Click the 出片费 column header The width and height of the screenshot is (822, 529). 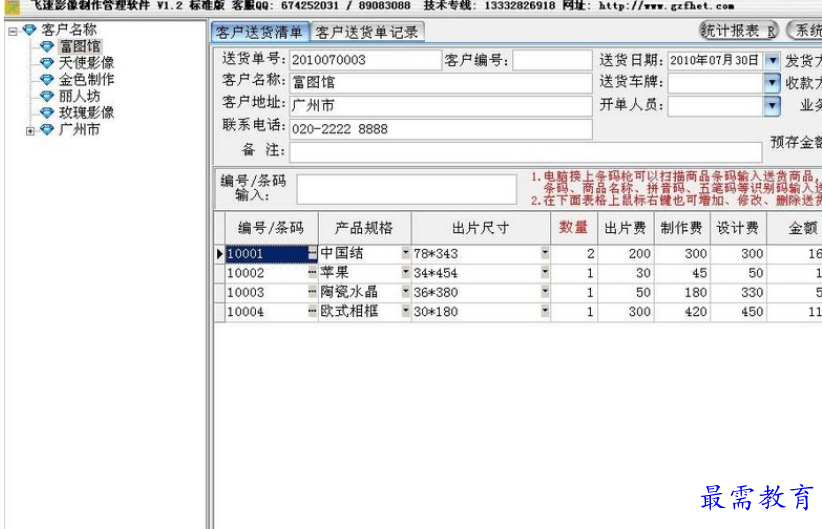(x=625, y=228)
